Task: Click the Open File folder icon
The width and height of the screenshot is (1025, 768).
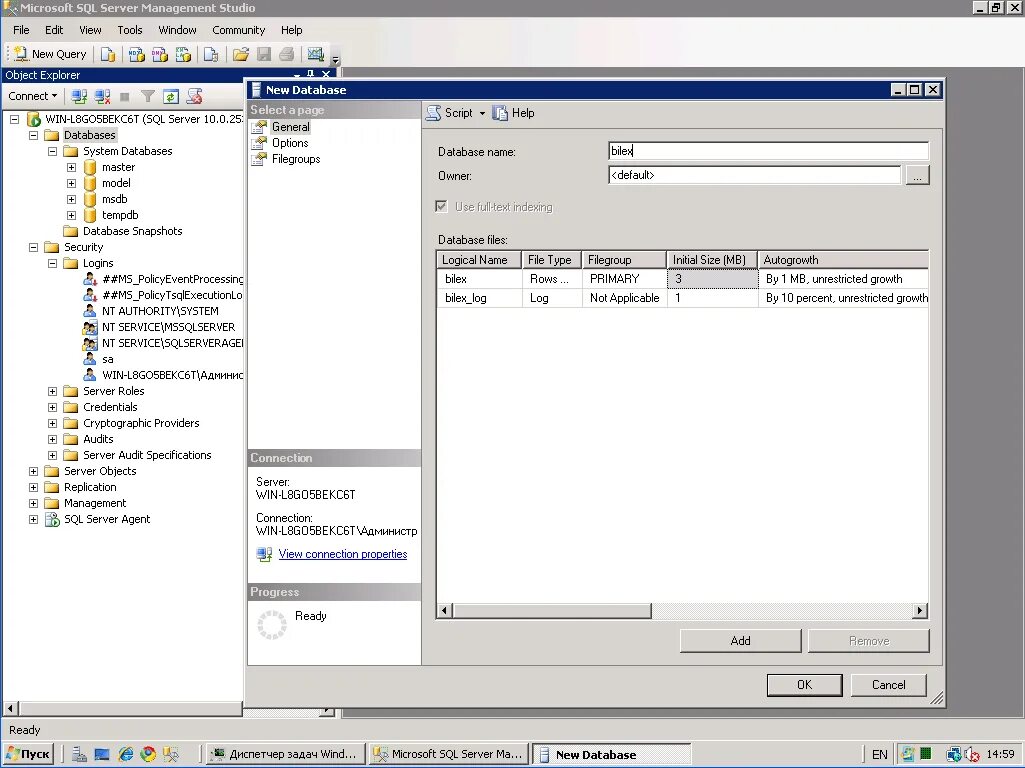Action: [241, 54]
